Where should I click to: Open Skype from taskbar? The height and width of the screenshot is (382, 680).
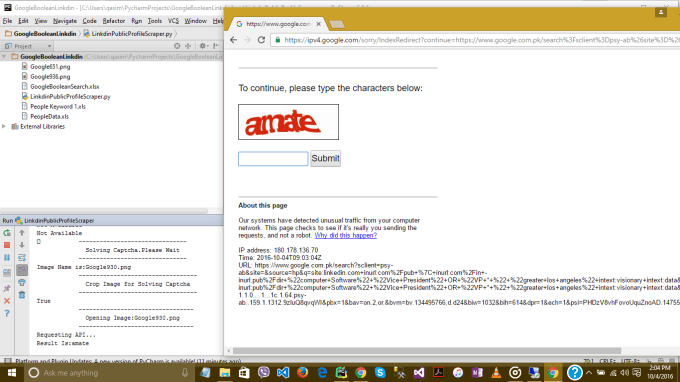[380, 372]
